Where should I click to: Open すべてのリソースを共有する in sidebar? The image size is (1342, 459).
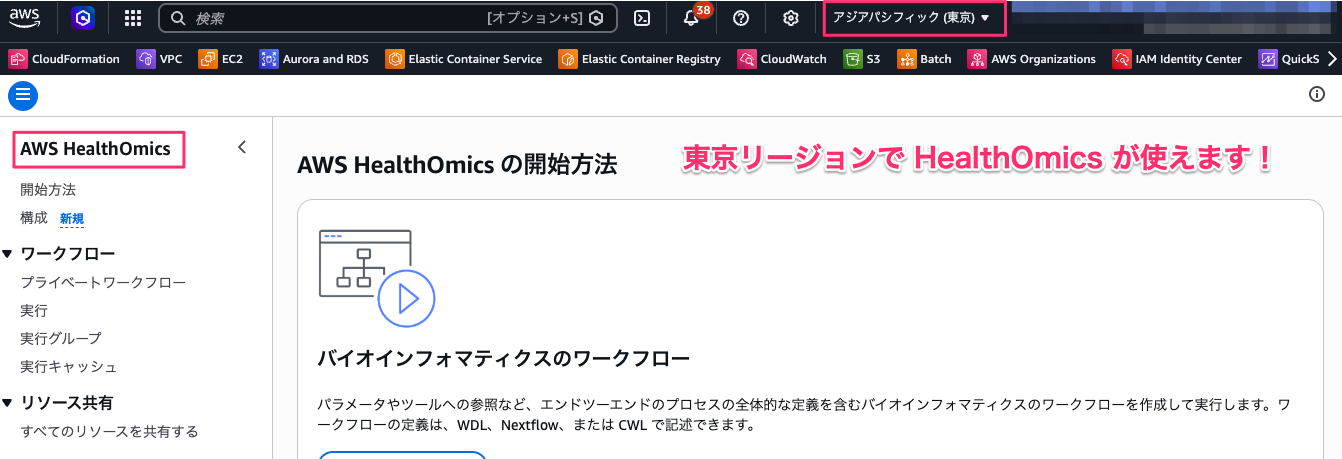tap(109, 431)
